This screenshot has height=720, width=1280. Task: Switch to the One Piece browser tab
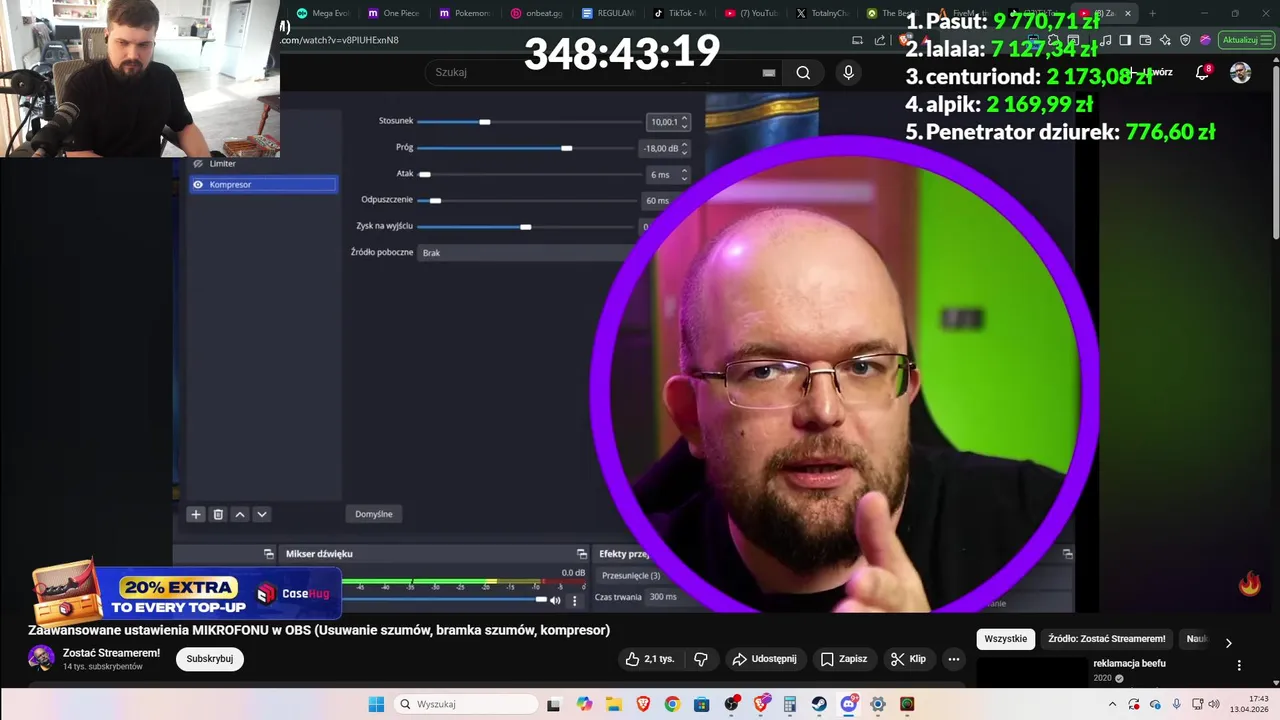393,13
